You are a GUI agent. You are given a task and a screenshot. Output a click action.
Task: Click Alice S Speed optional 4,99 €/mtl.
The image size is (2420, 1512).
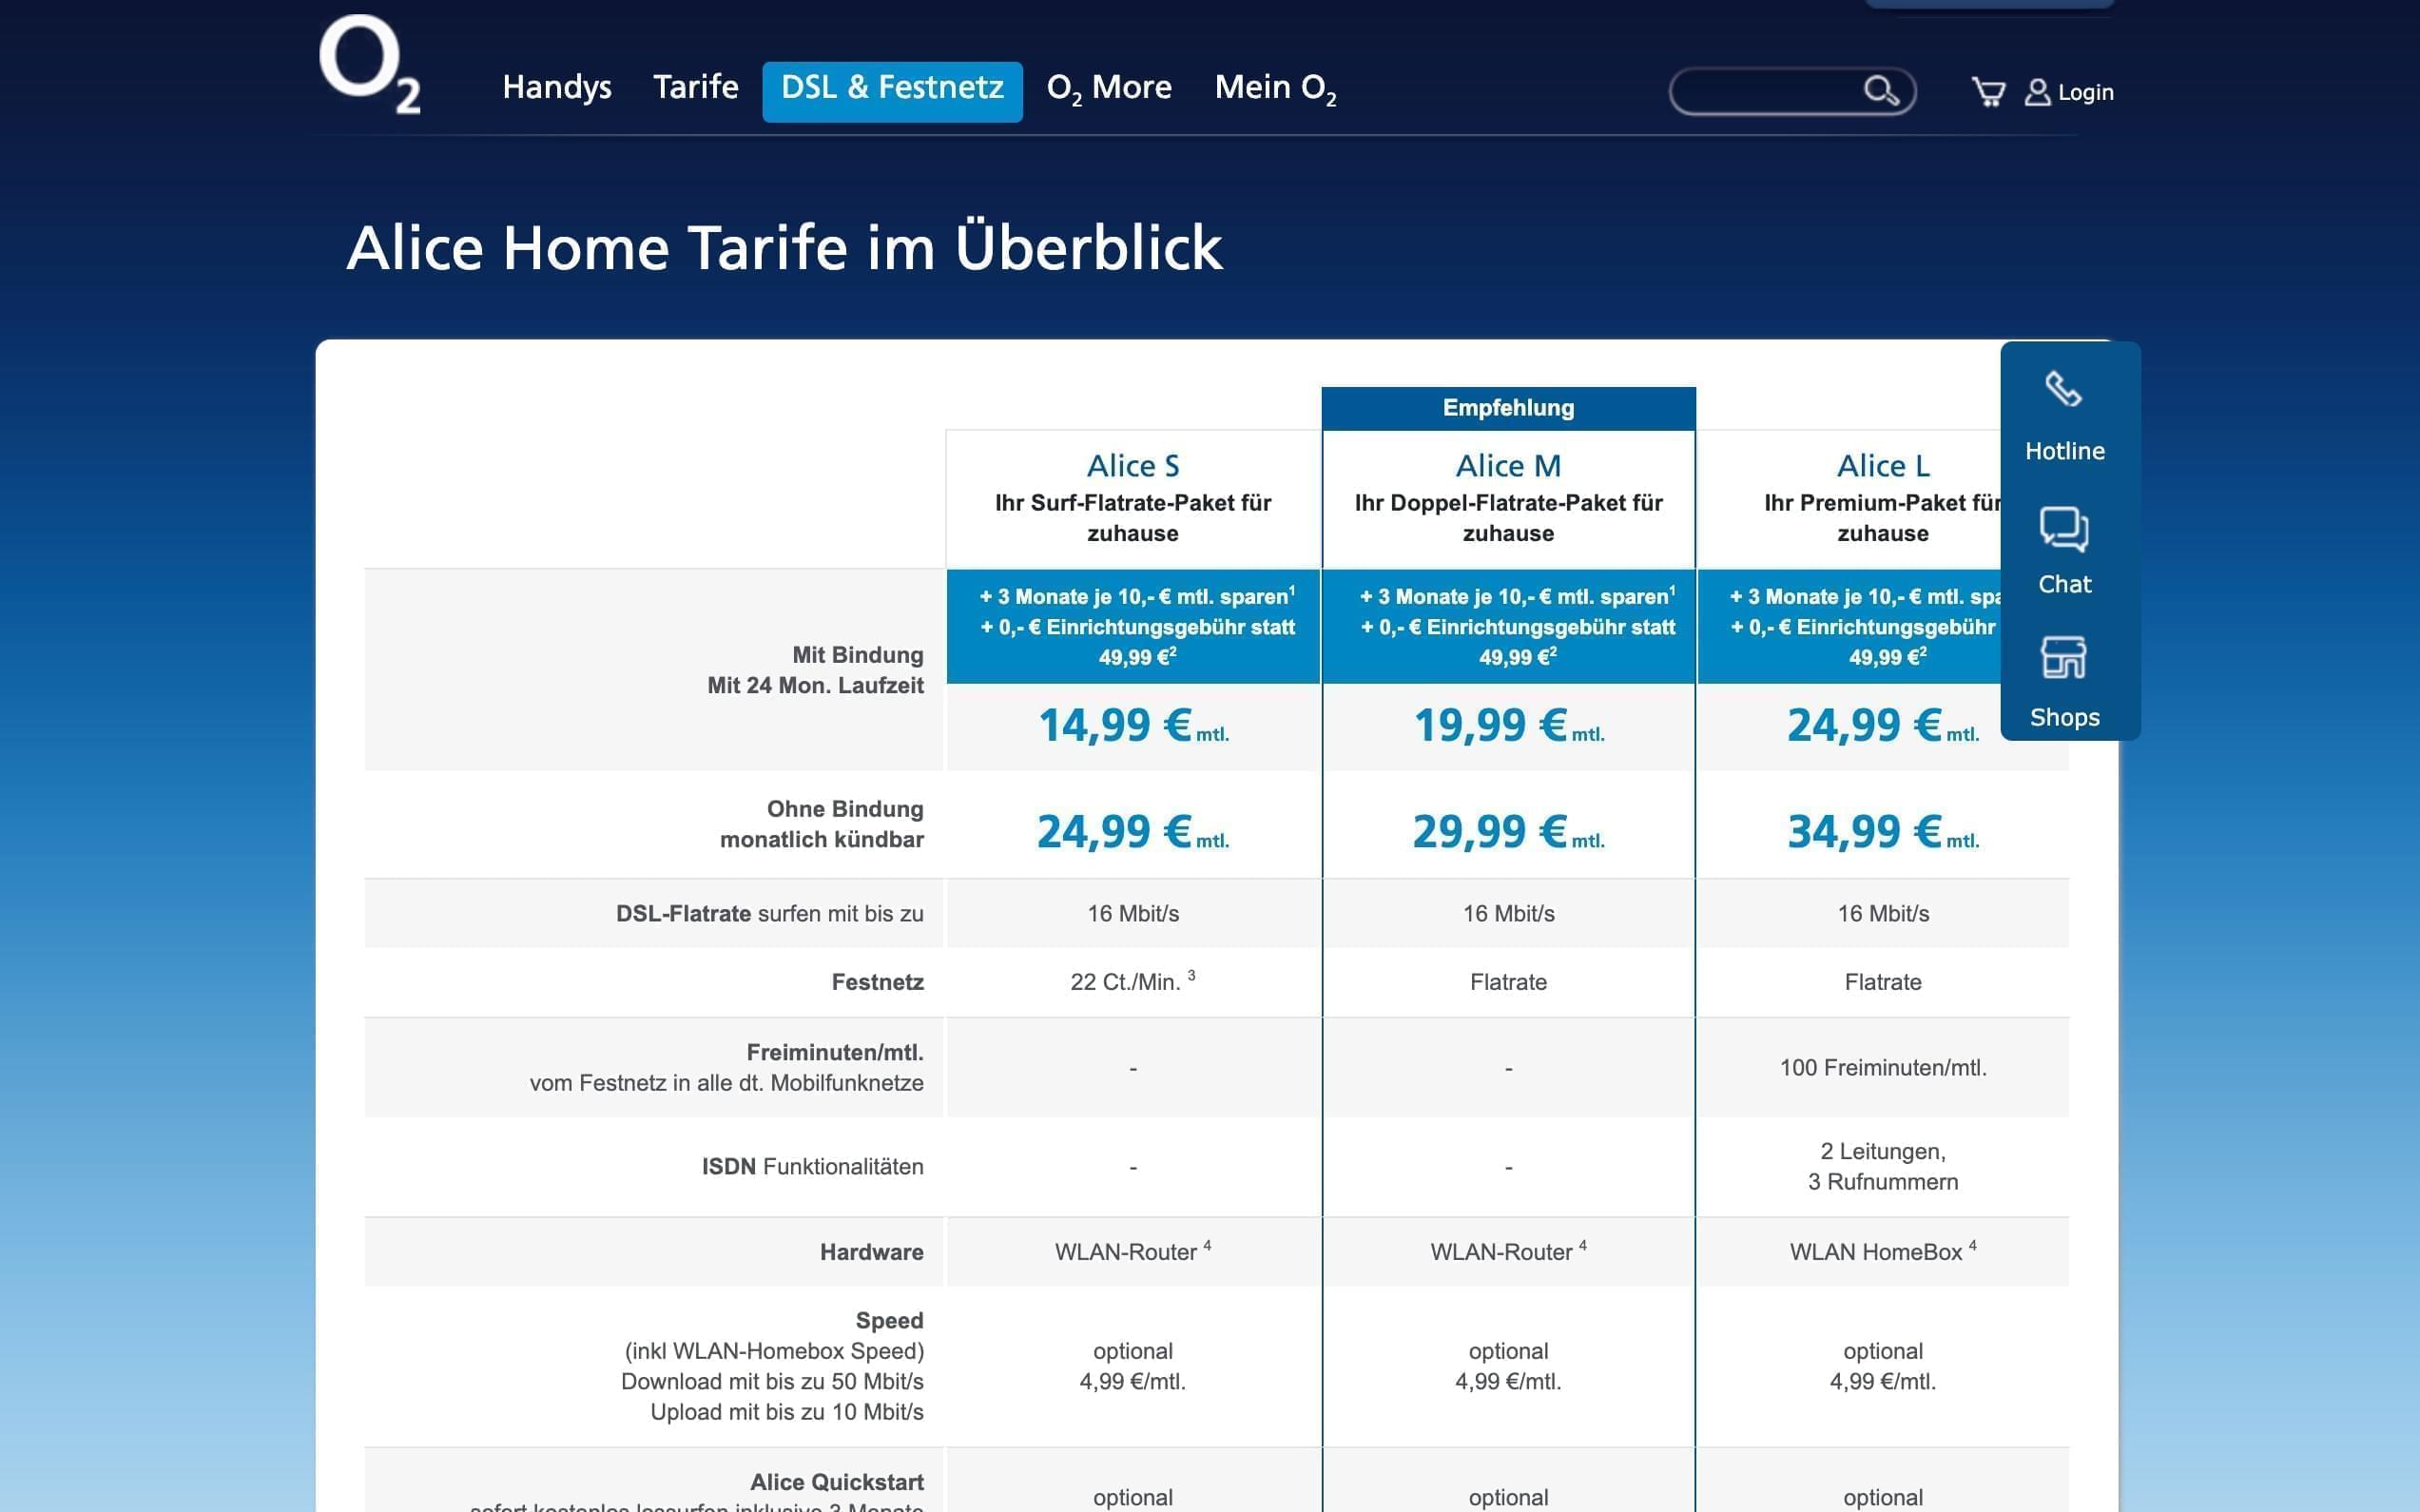pyautogui.click(x=1133, y=1366)
